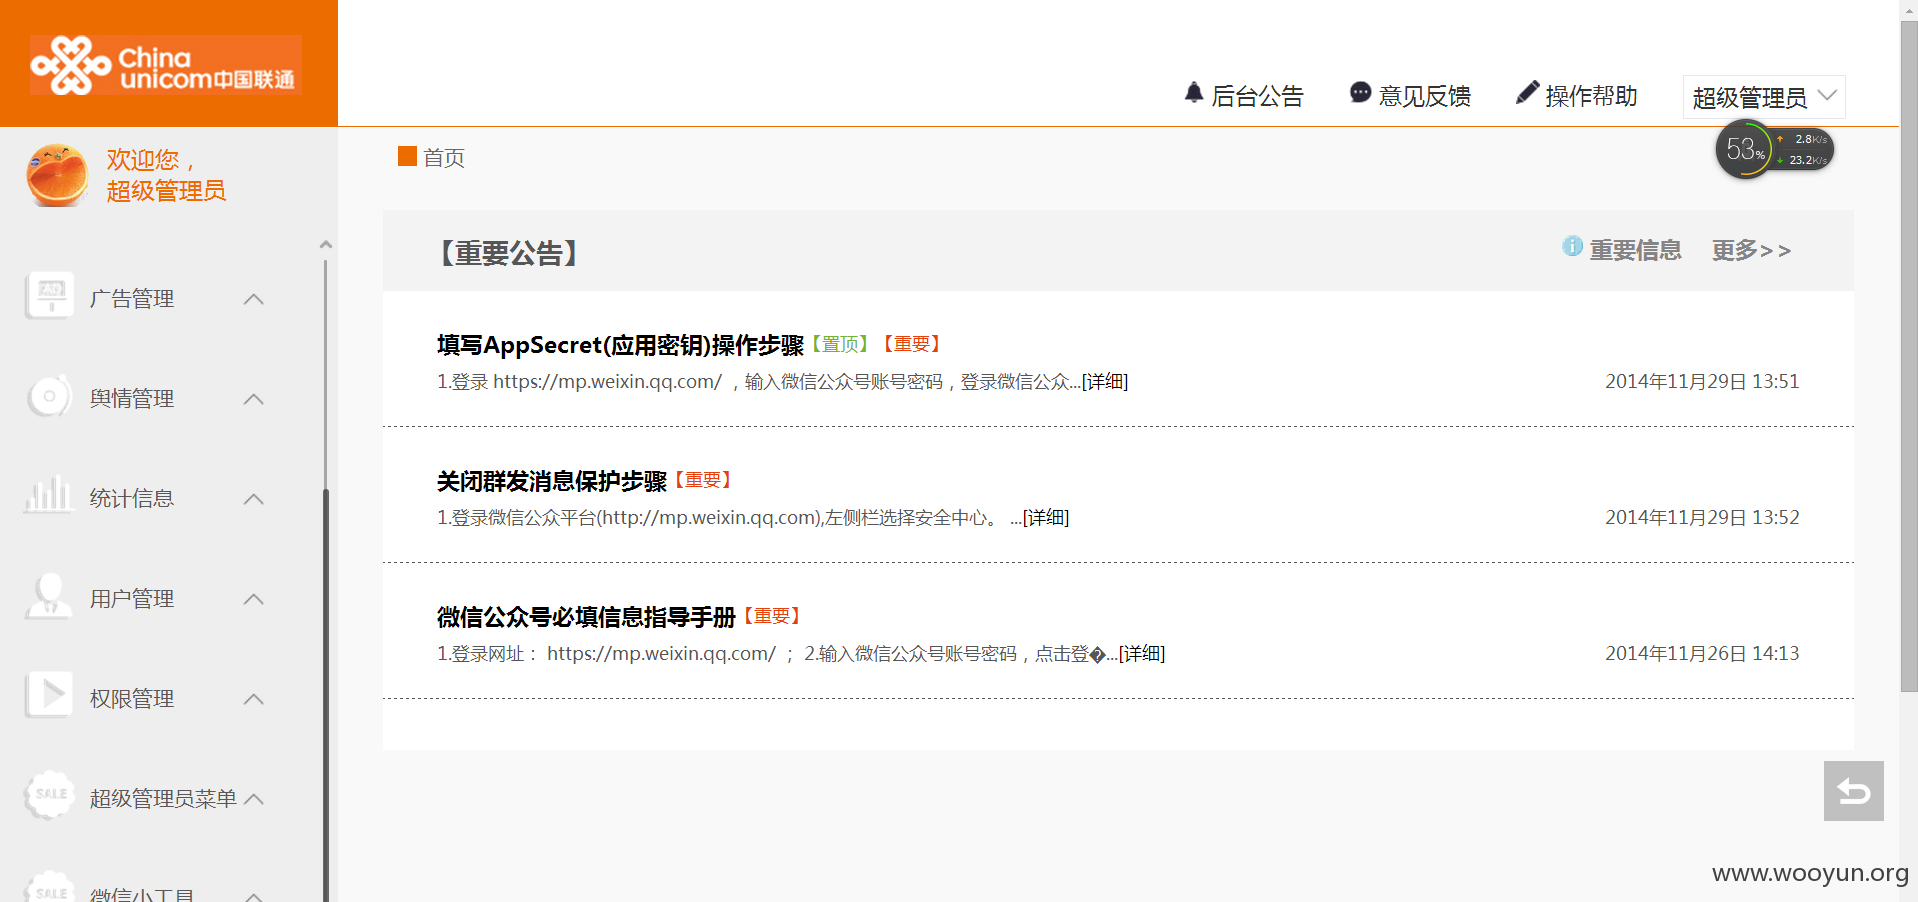
Task: Open 意见反馈 feedback link
Action: pos(1424,96)
